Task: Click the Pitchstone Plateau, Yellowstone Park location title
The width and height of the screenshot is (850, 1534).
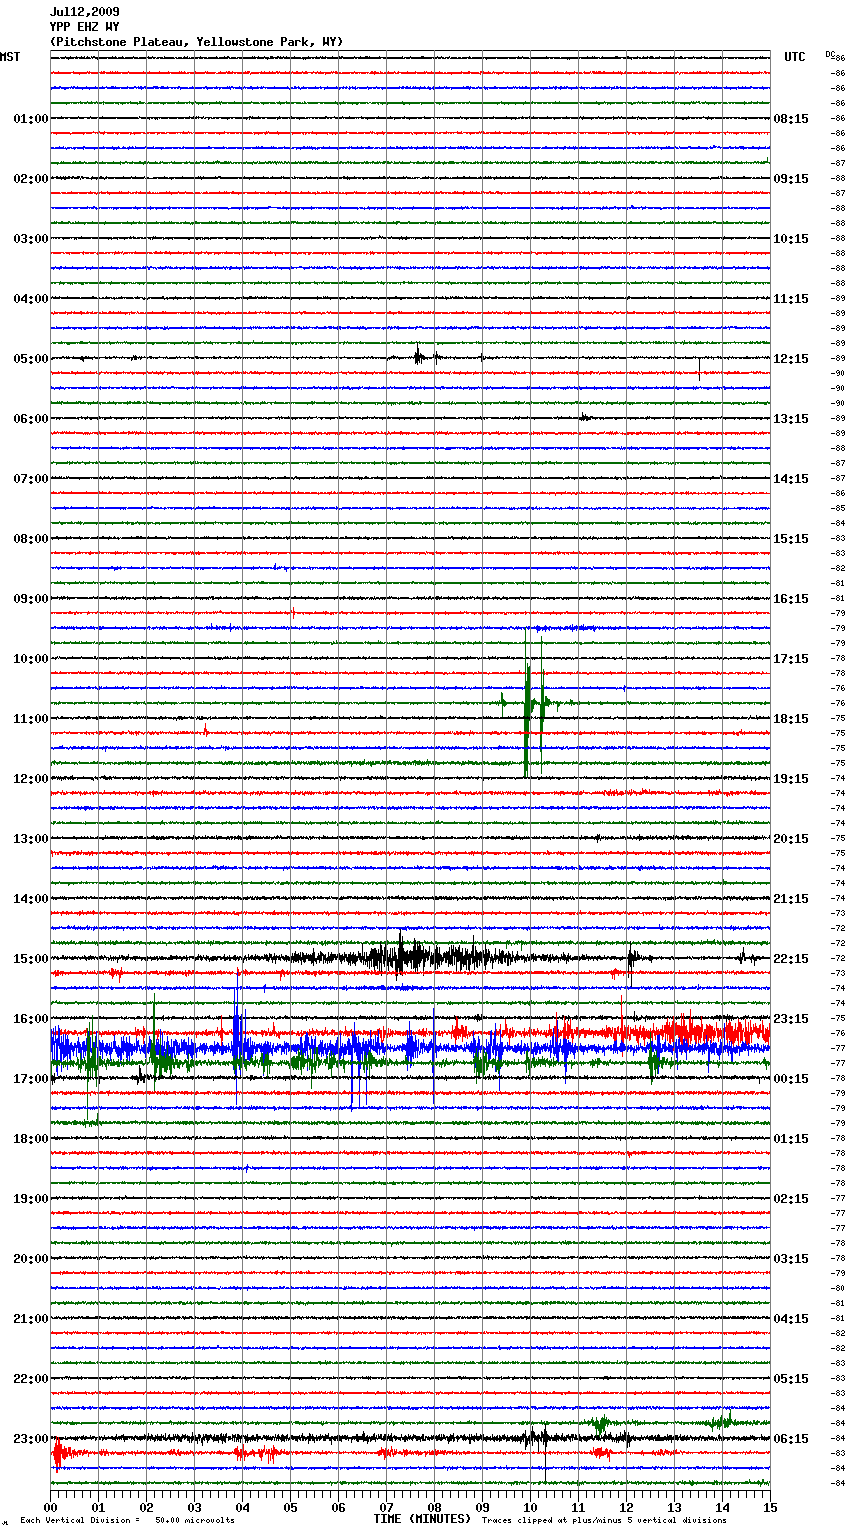Action: coord(196,42)
